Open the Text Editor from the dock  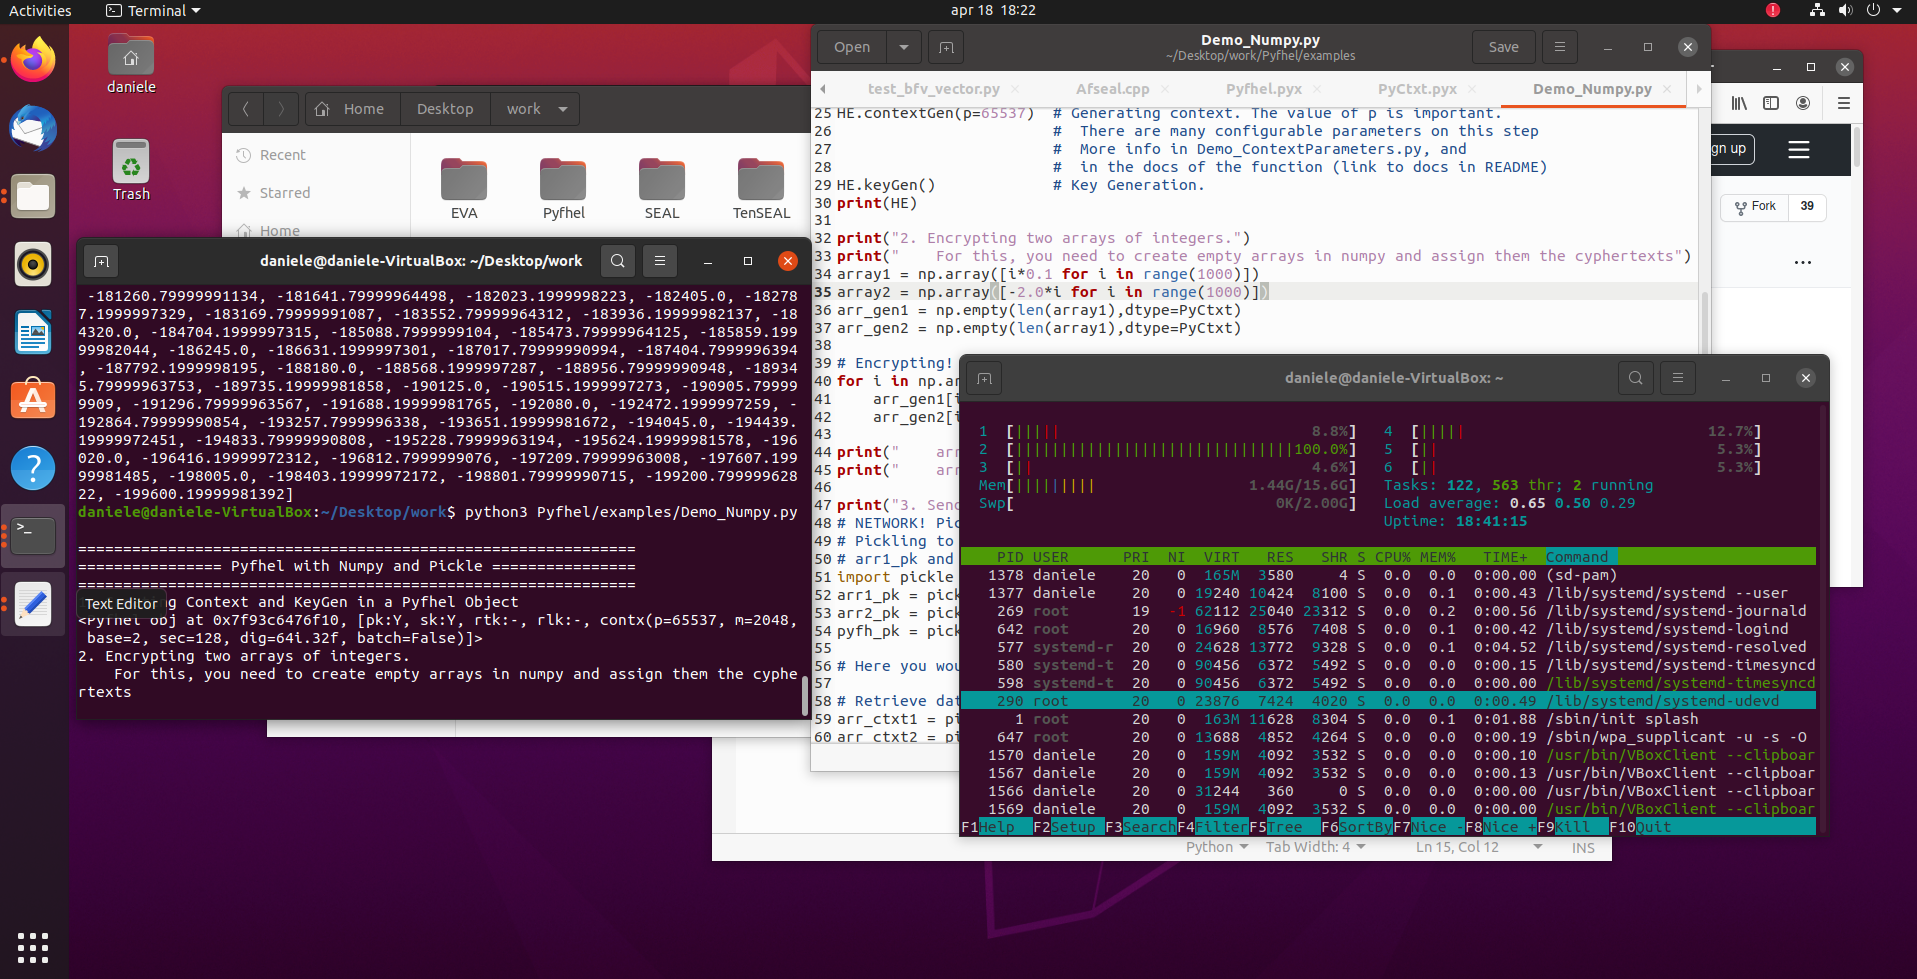point(33,604)
